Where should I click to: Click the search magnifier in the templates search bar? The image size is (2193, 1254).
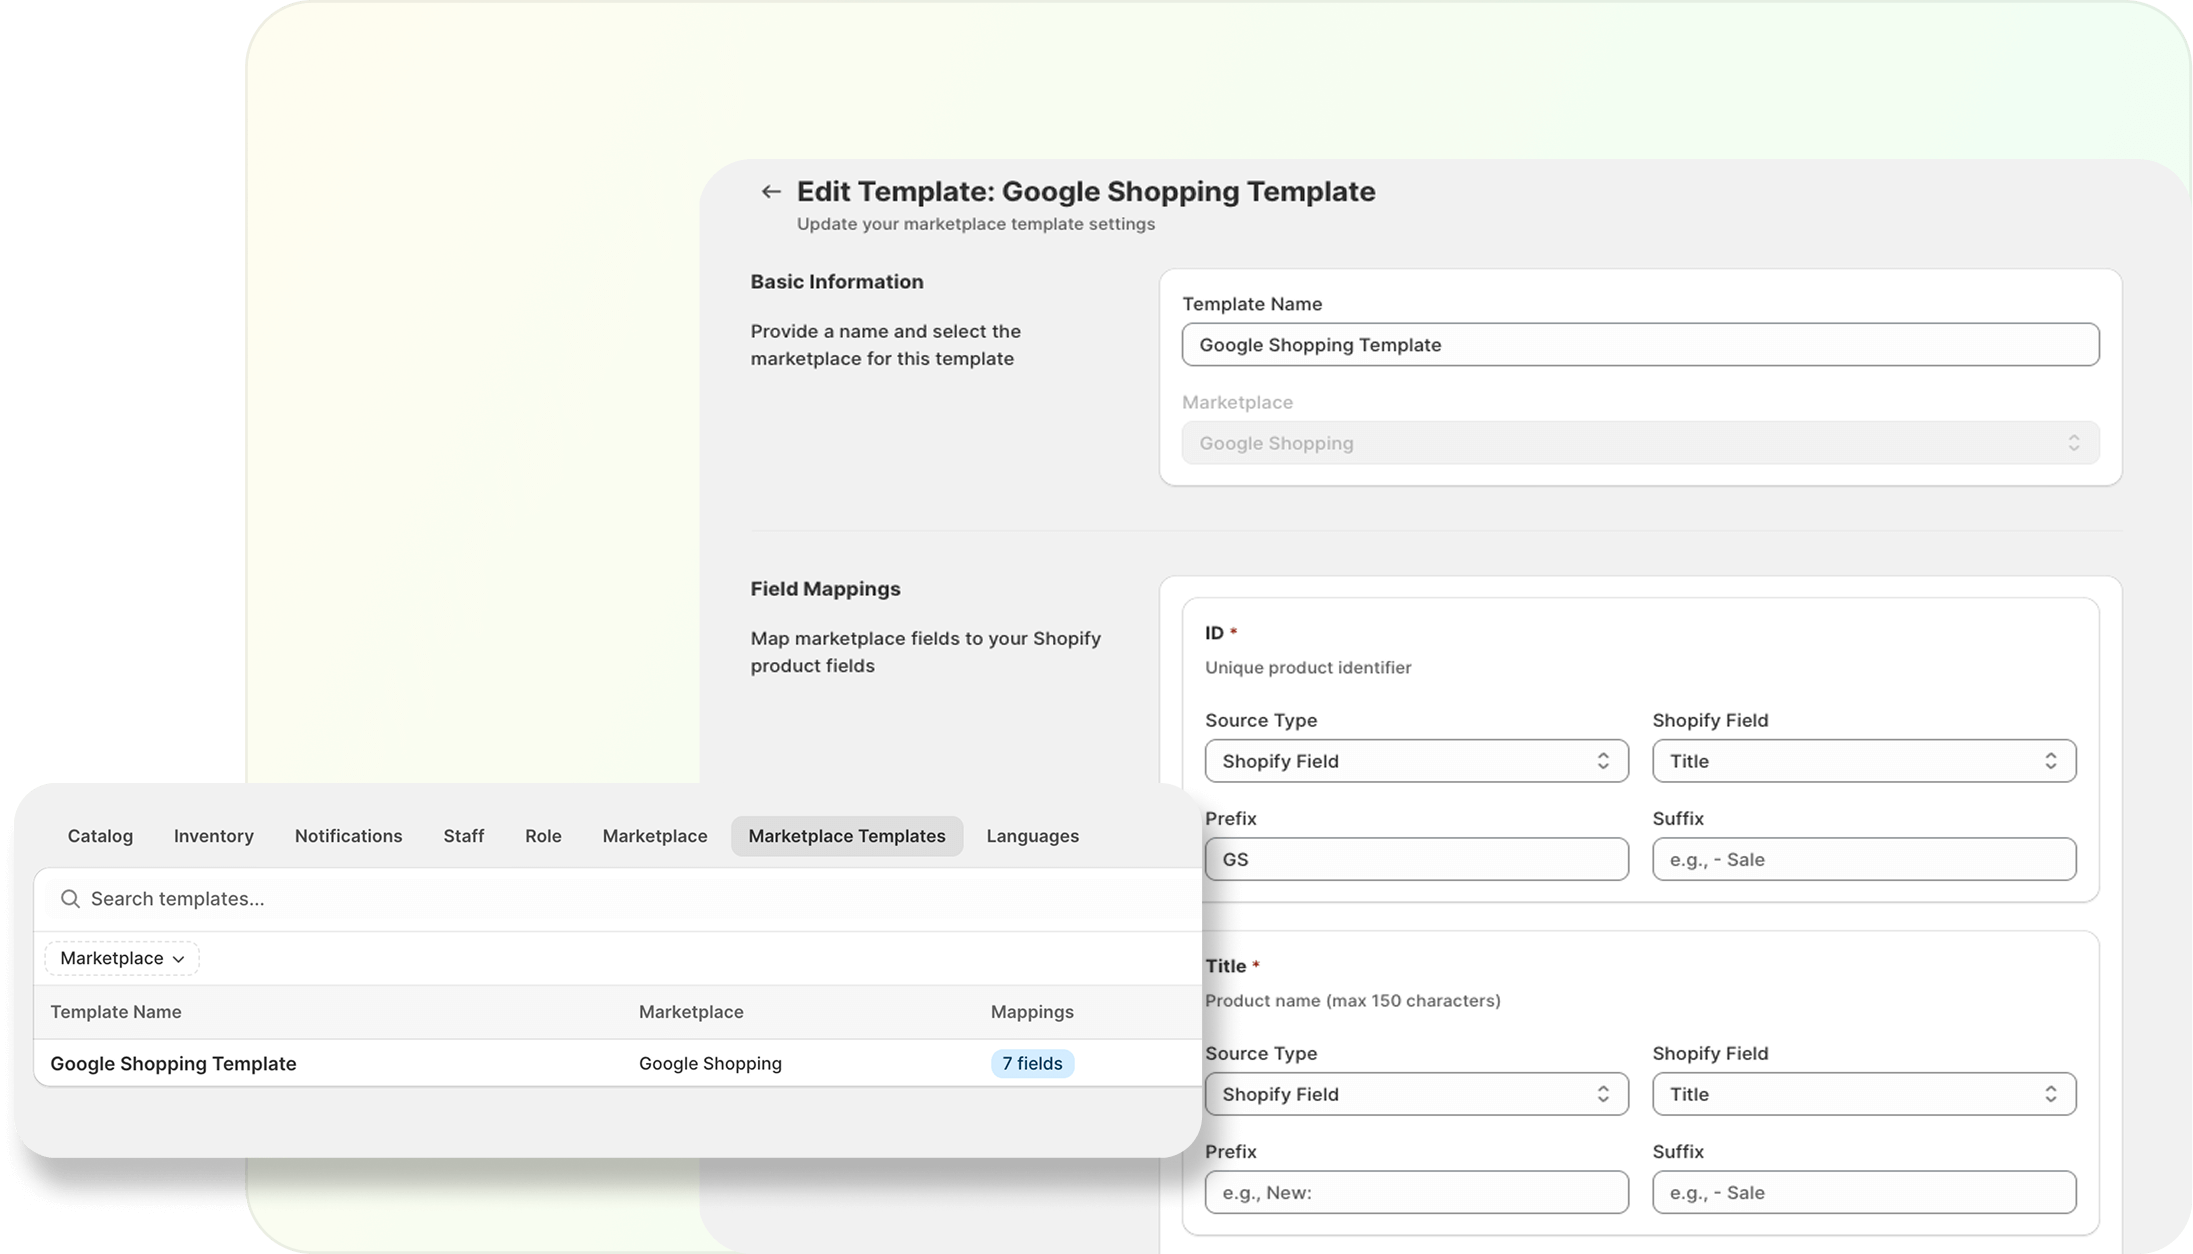(x=69, y=898)
